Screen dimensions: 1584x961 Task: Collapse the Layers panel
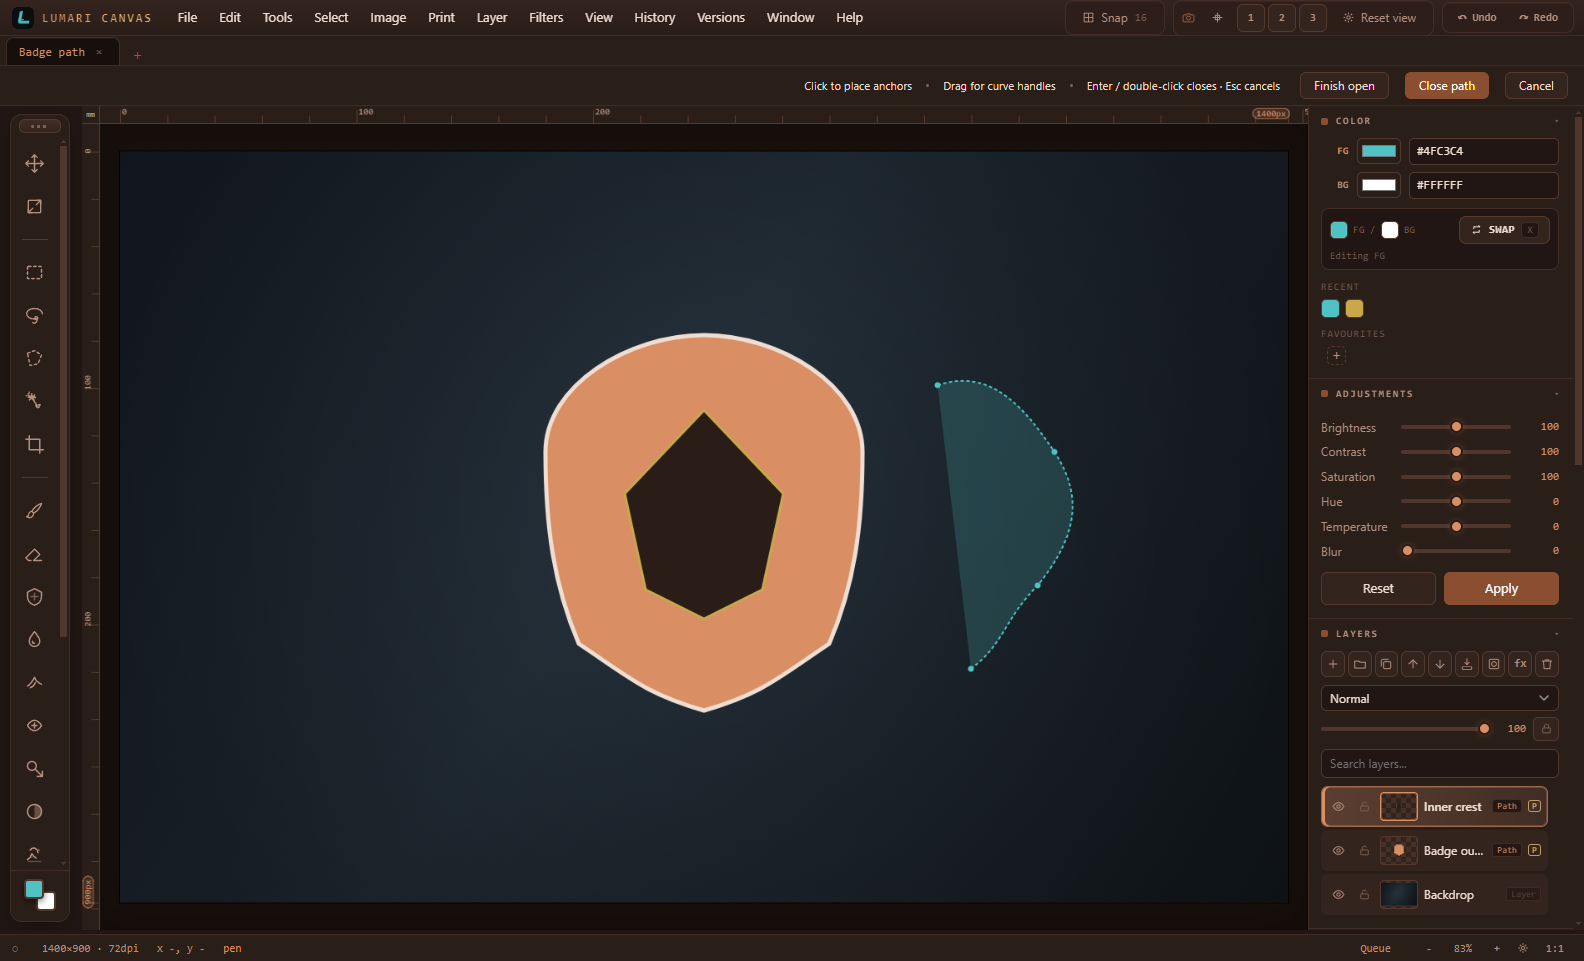(x=1556, y=634)
